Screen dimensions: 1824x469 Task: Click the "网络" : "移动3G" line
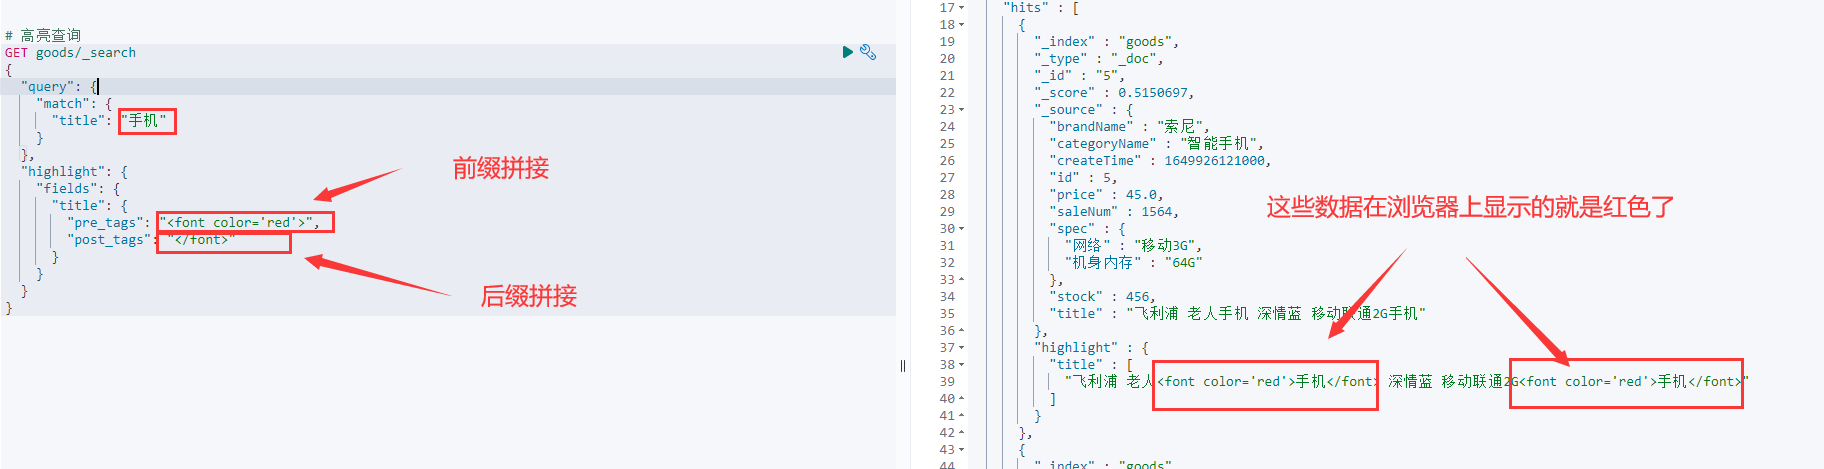1133,246
